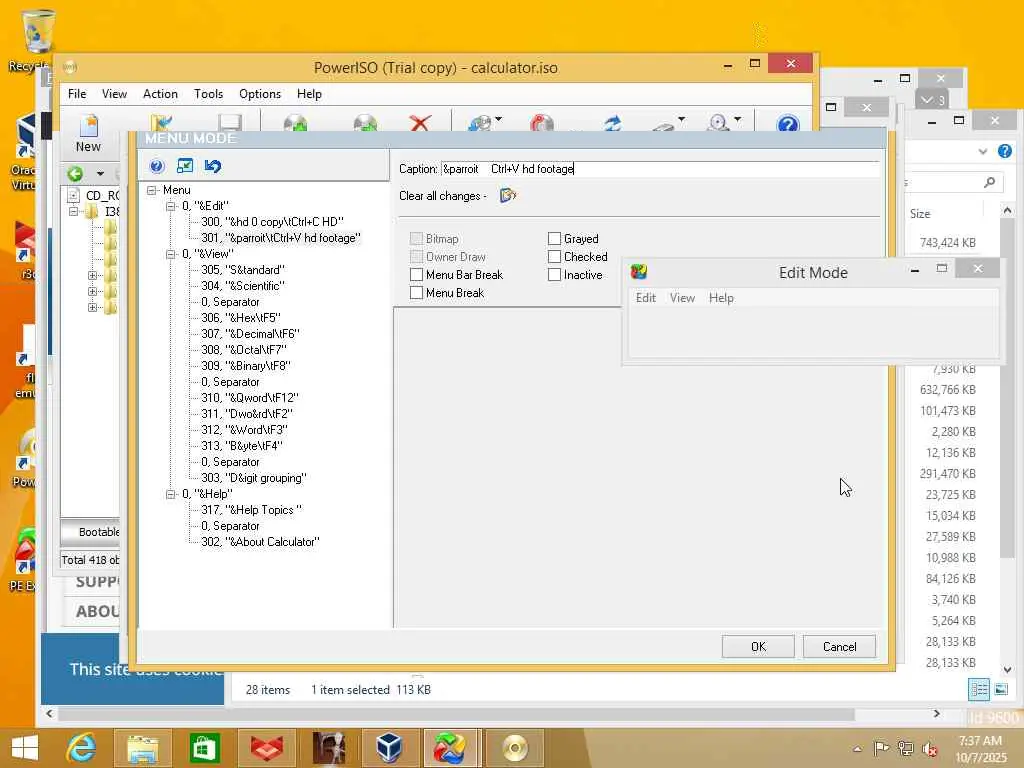Click the New toolbar button in PowerISO
The height and width of the screenshot is (768, 1024).
click(88, 135)
